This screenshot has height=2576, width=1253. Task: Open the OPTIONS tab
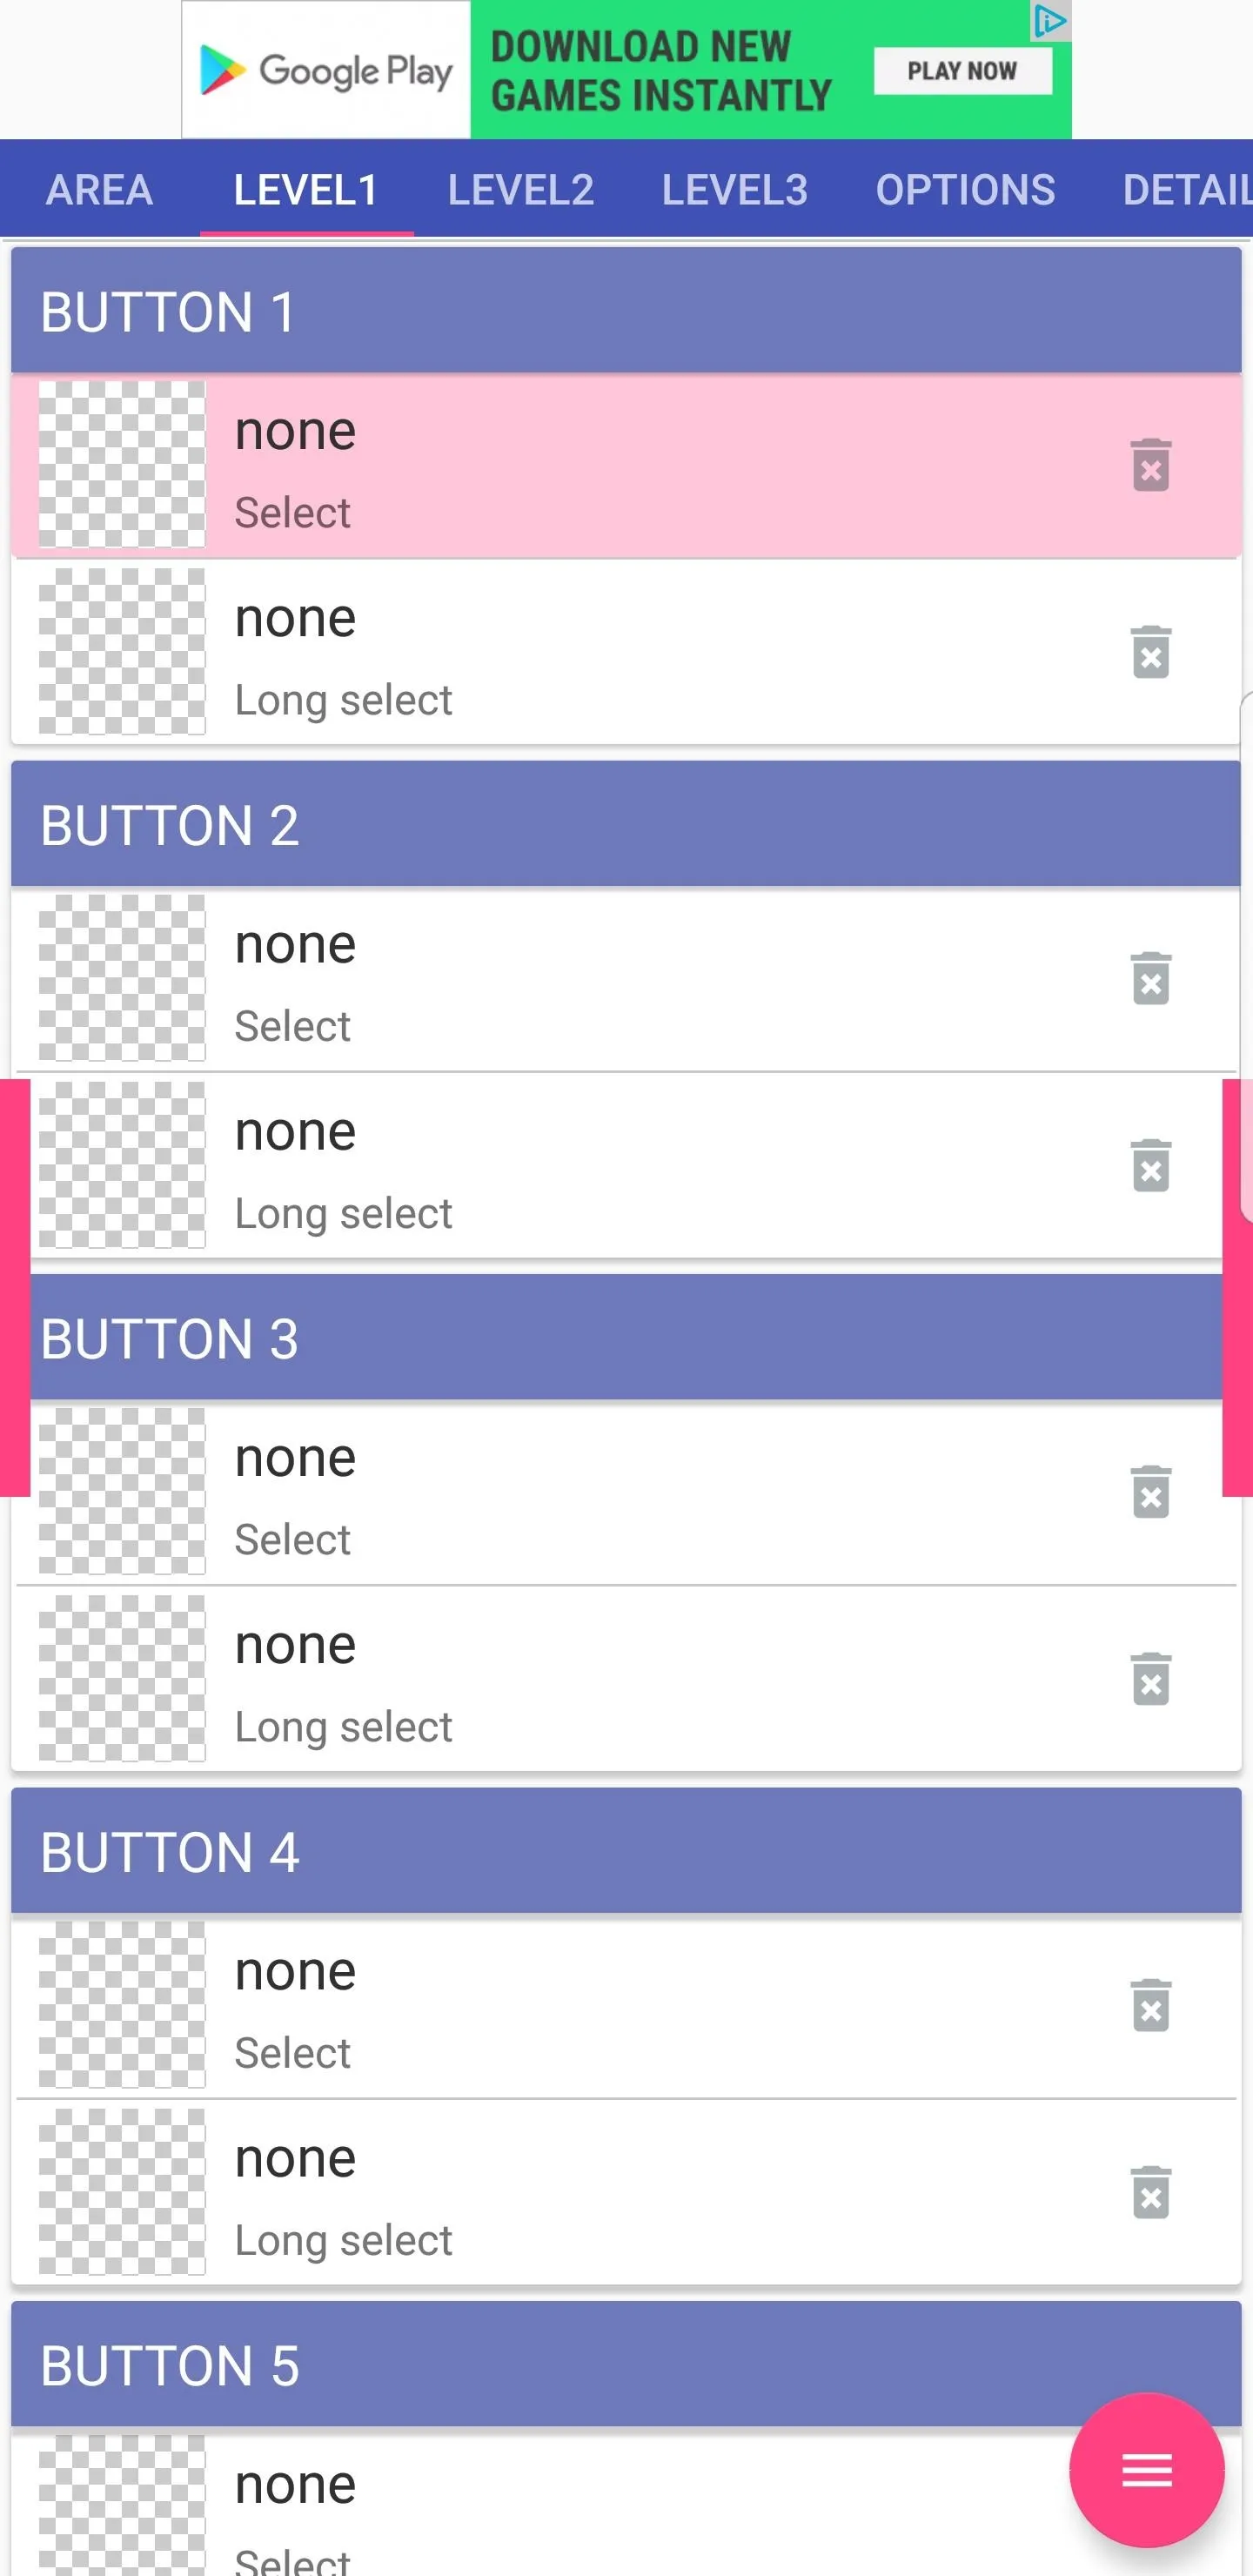[965, 189]
